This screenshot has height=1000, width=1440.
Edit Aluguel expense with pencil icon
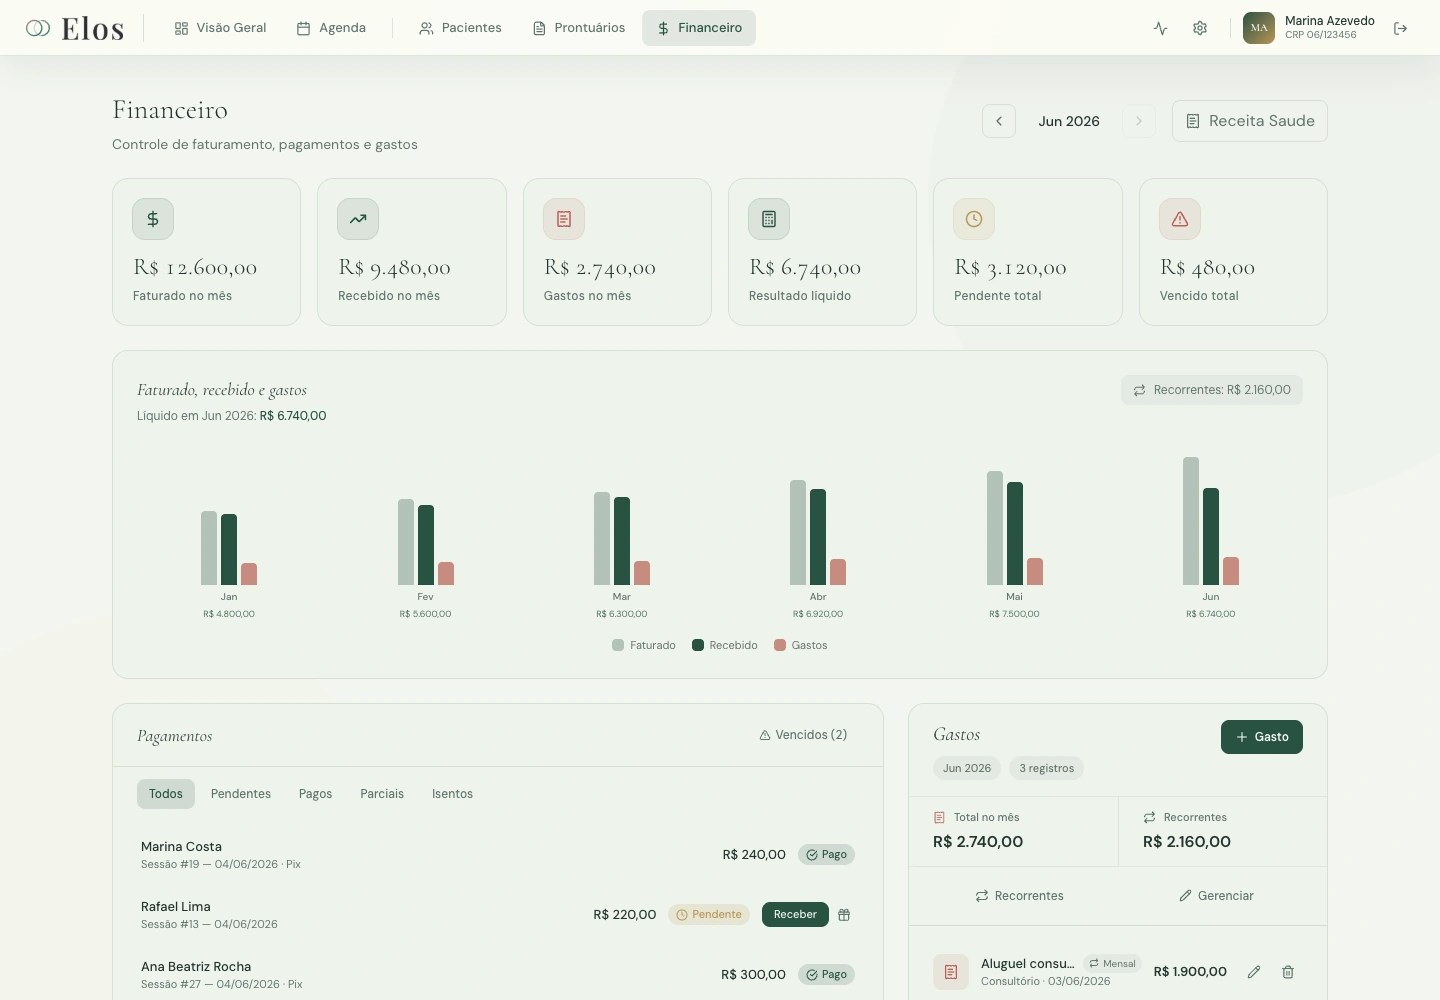(x=1254, y=972)
